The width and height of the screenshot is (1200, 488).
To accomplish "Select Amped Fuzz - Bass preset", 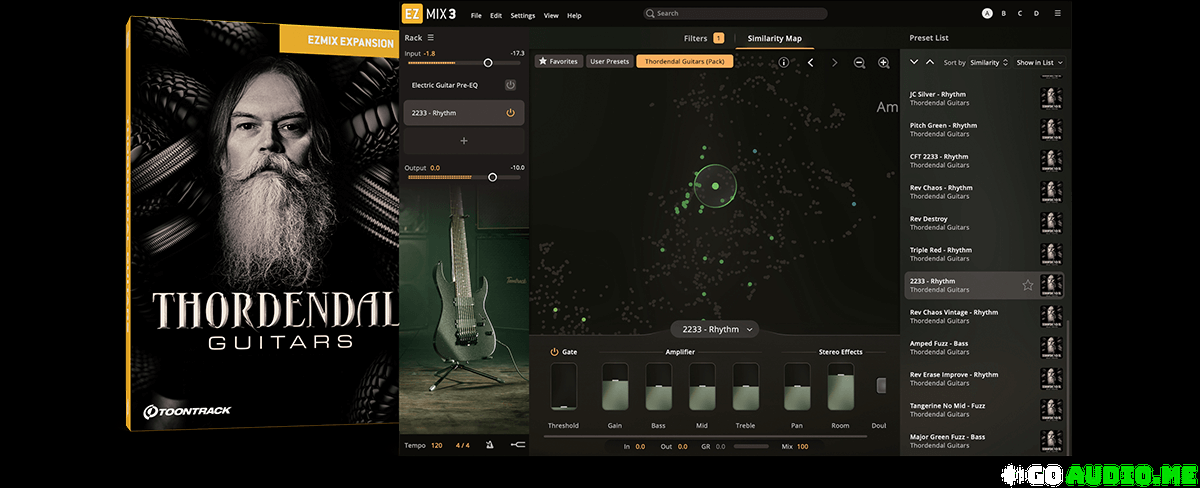I will tap(985, 347).
